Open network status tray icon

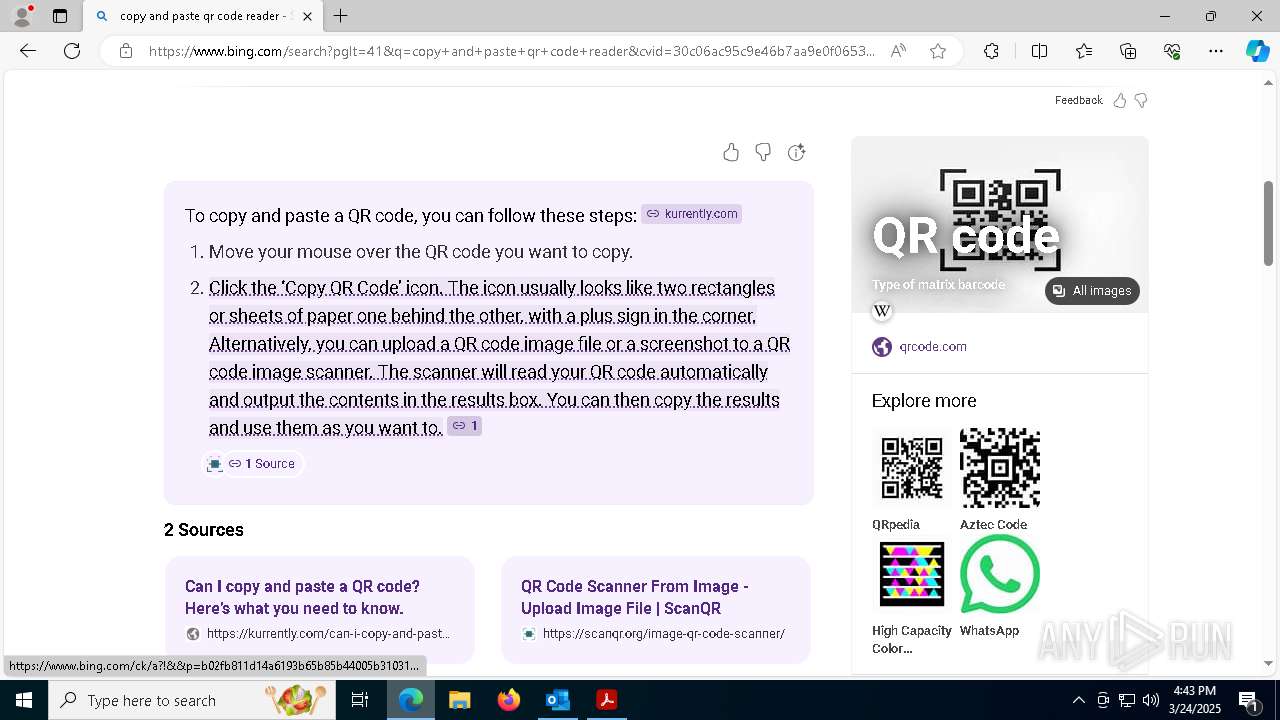click(x=1127, y=700)
